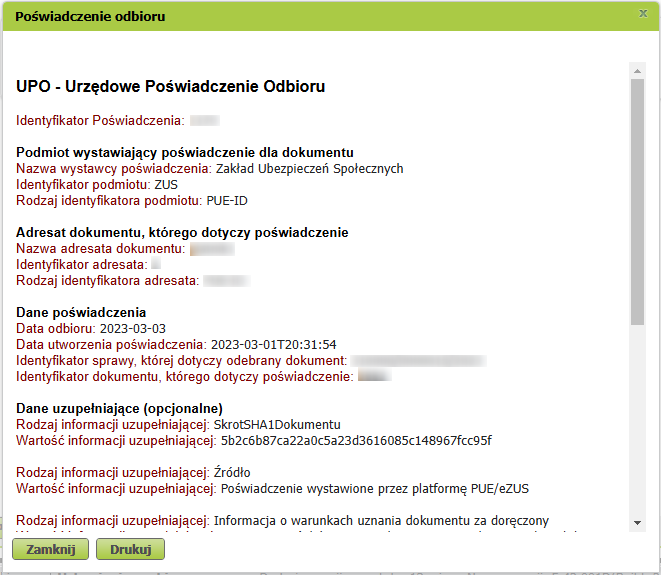This screenshot has height=575, width=661.
Task: Click the dialog title Poświadczenie odbioru
Action: [x=90, y=16]
